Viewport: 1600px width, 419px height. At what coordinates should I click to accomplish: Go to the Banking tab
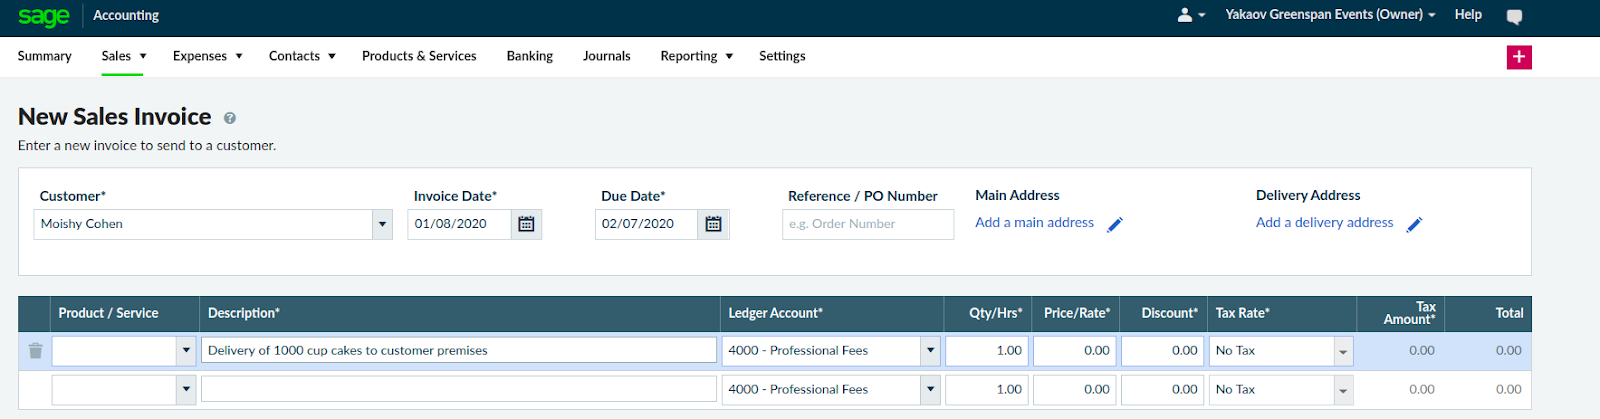coord(529,56)
